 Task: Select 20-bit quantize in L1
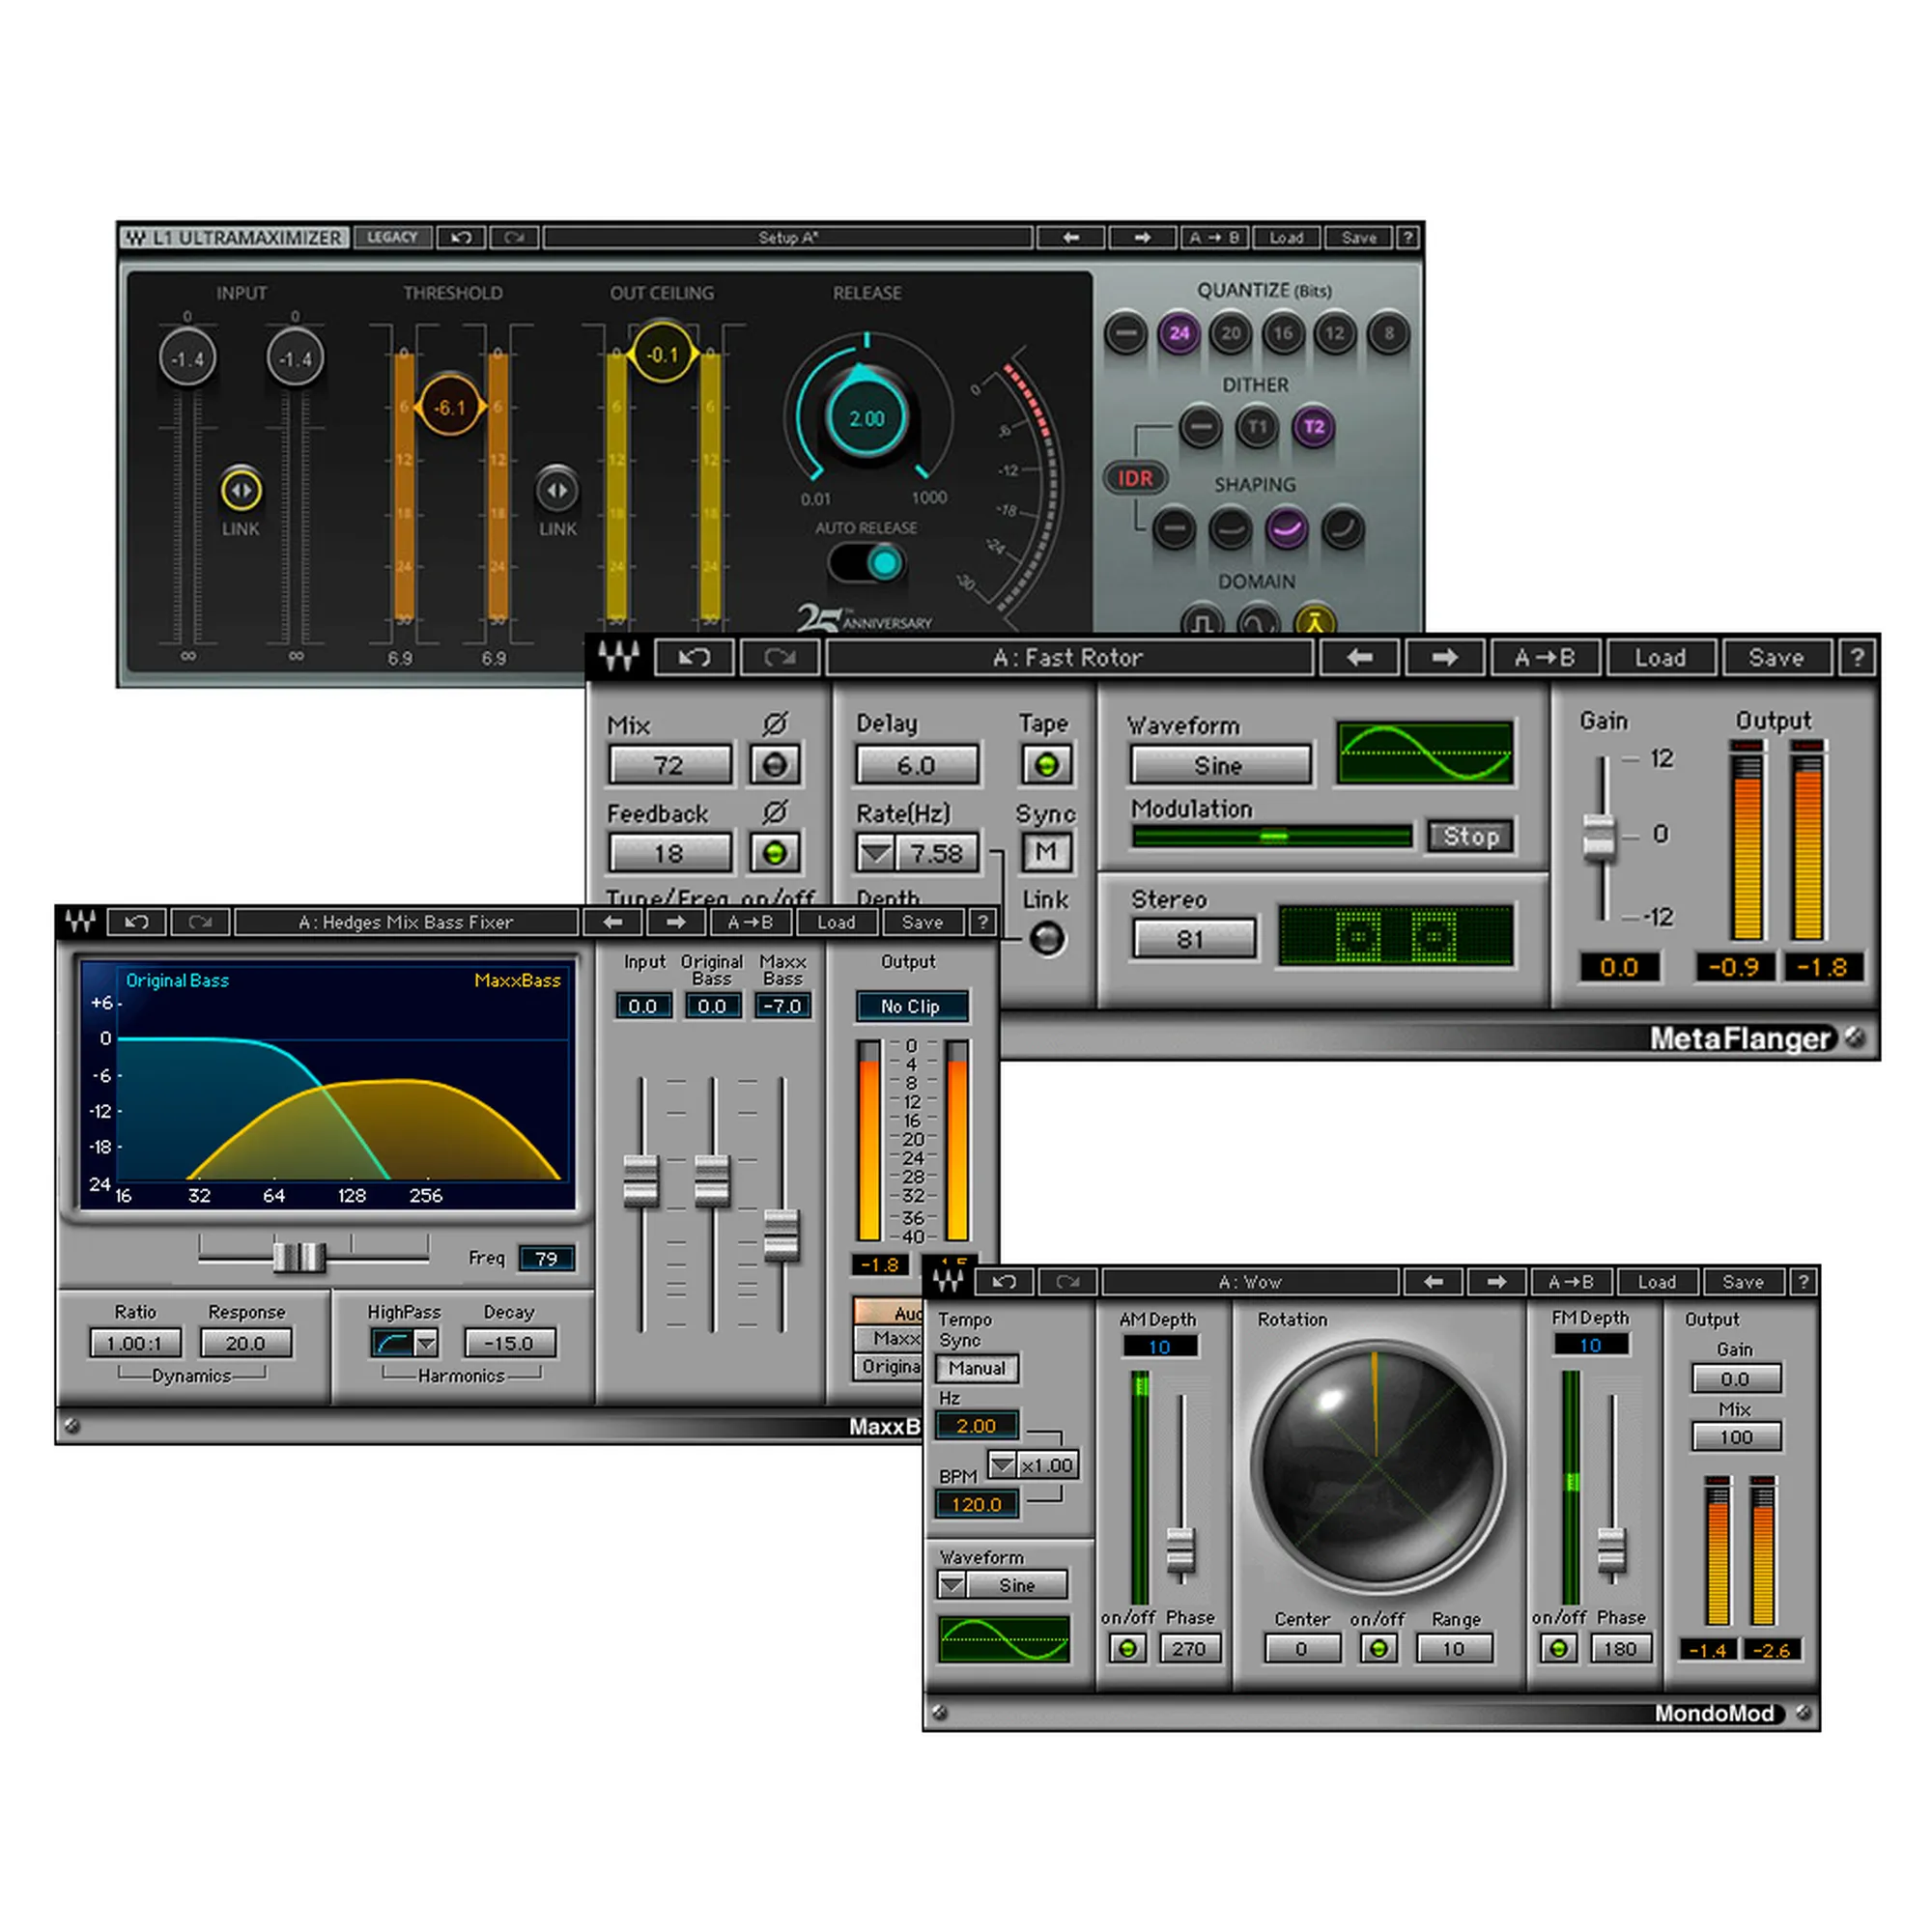[1231, 333]
